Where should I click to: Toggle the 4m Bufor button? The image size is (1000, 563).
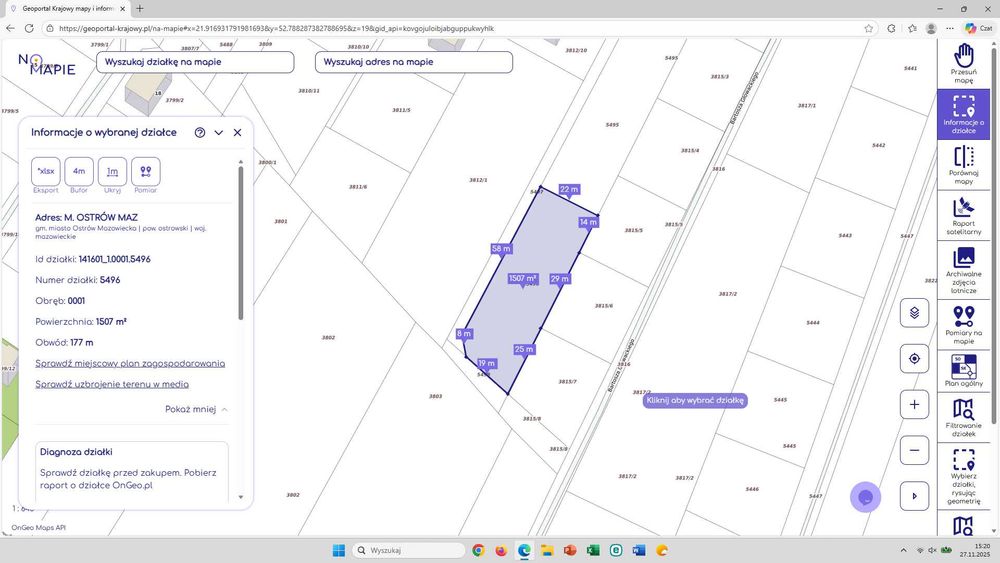click(79, 175)
